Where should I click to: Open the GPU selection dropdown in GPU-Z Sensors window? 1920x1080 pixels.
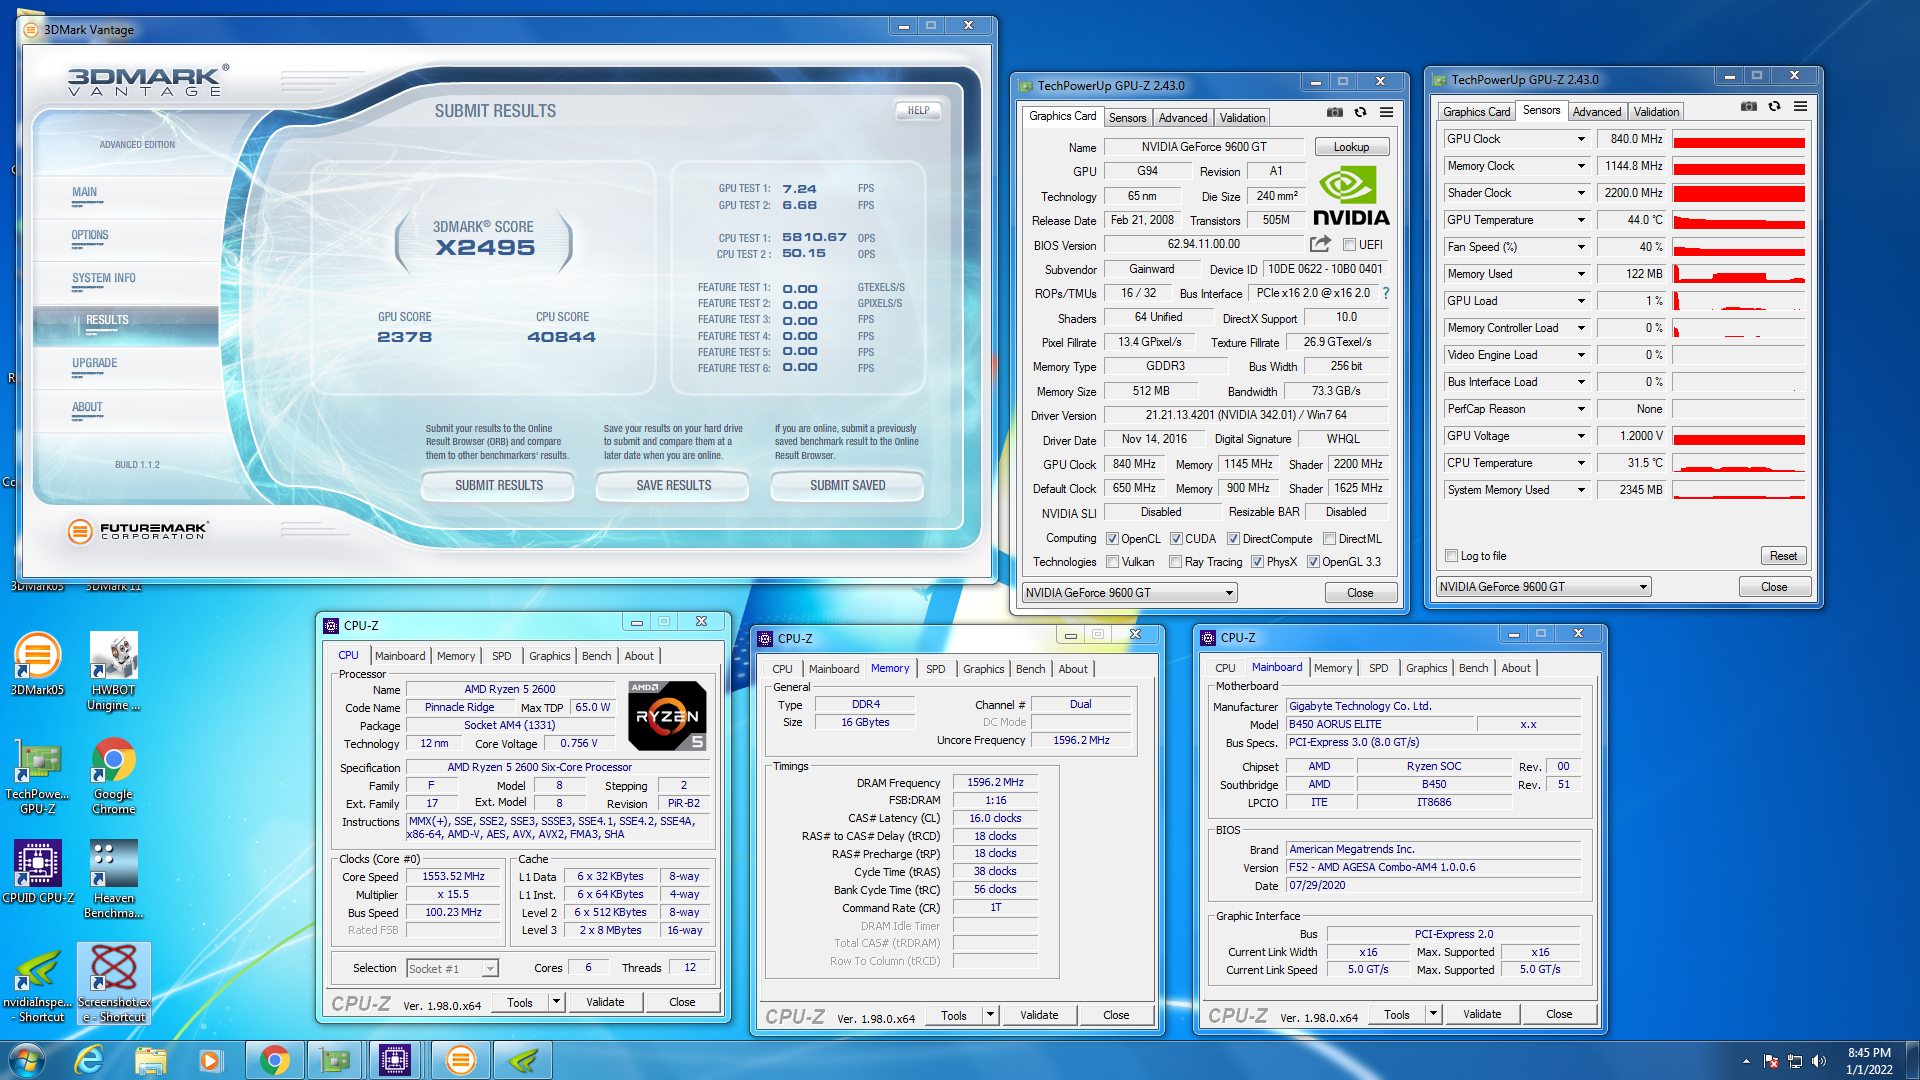(x=1543, y=587)
